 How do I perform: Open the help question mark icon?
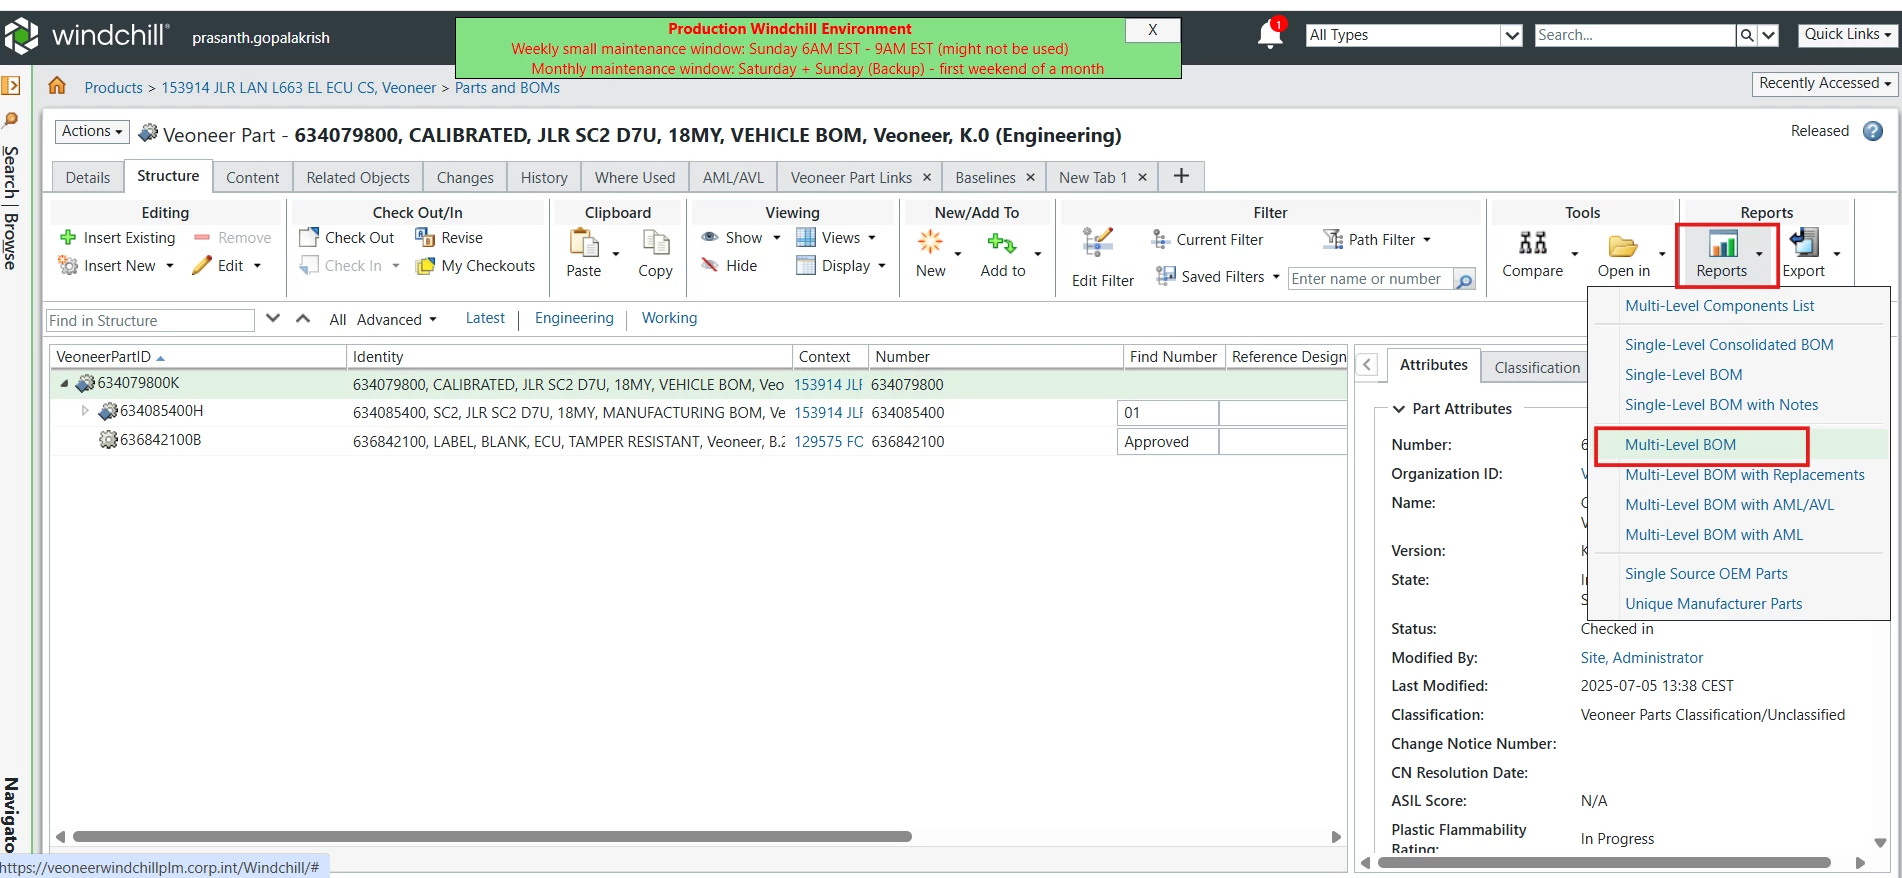click(x=1873, y=131)
